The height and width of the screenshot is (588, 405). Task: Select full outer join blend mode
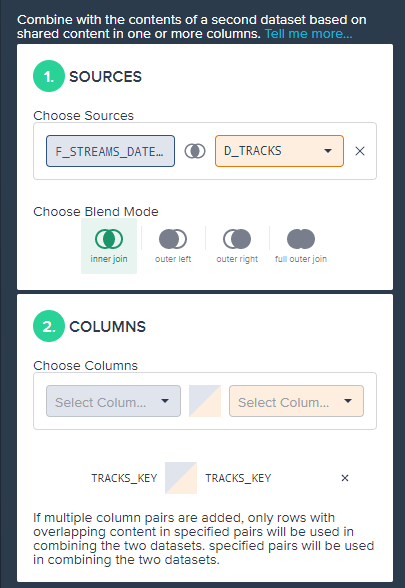pyautogui.click(x=301, y=246)
